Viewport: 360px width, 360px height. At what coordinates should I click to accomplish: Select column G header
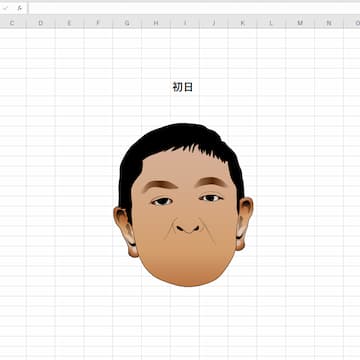pos(127,23)
